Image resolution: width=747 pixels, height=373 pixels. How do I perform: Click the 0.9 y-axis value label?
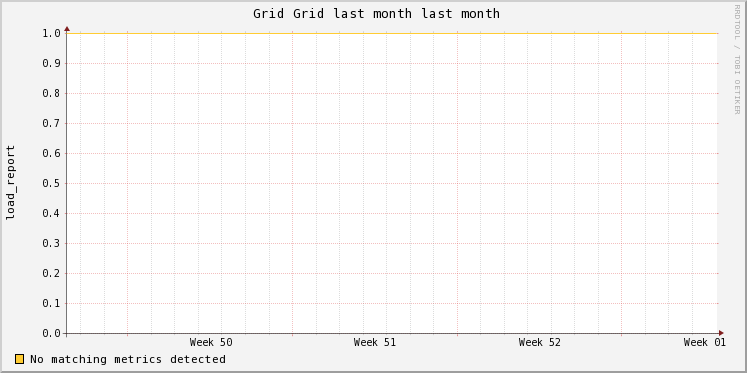[x=51, y=63]
